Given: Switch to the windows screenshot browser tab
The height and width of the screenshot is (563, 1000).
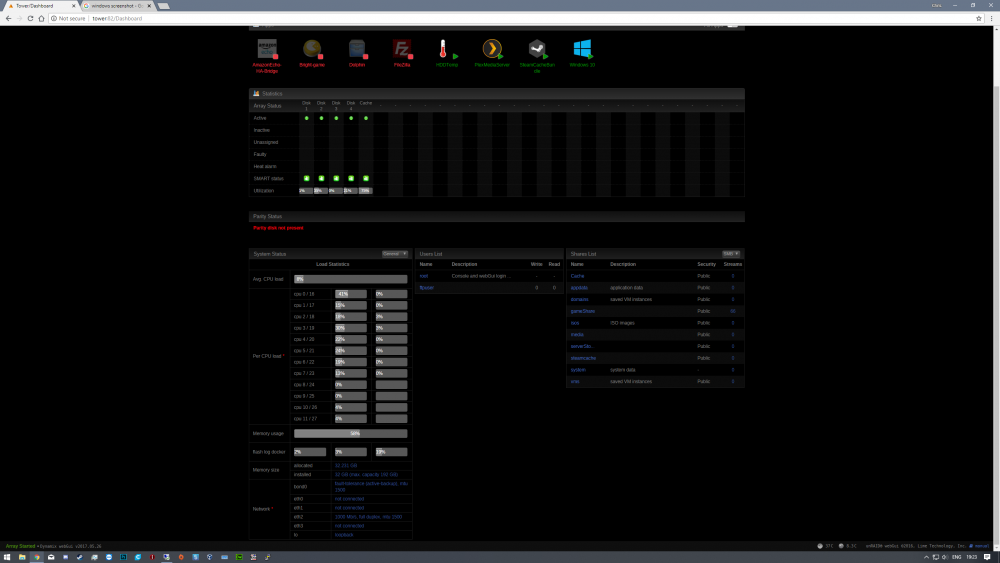Looking at the screenshot, I should tap(117, 6).
